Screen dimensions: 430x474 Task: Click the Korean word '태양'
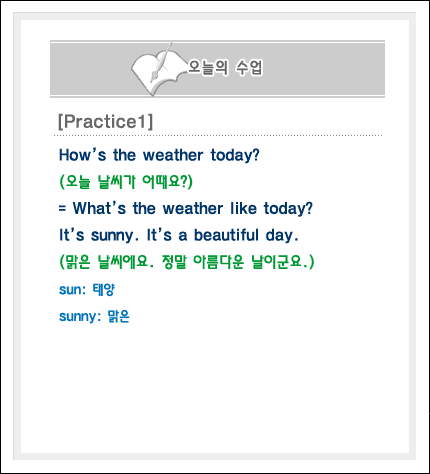(104, 289)
